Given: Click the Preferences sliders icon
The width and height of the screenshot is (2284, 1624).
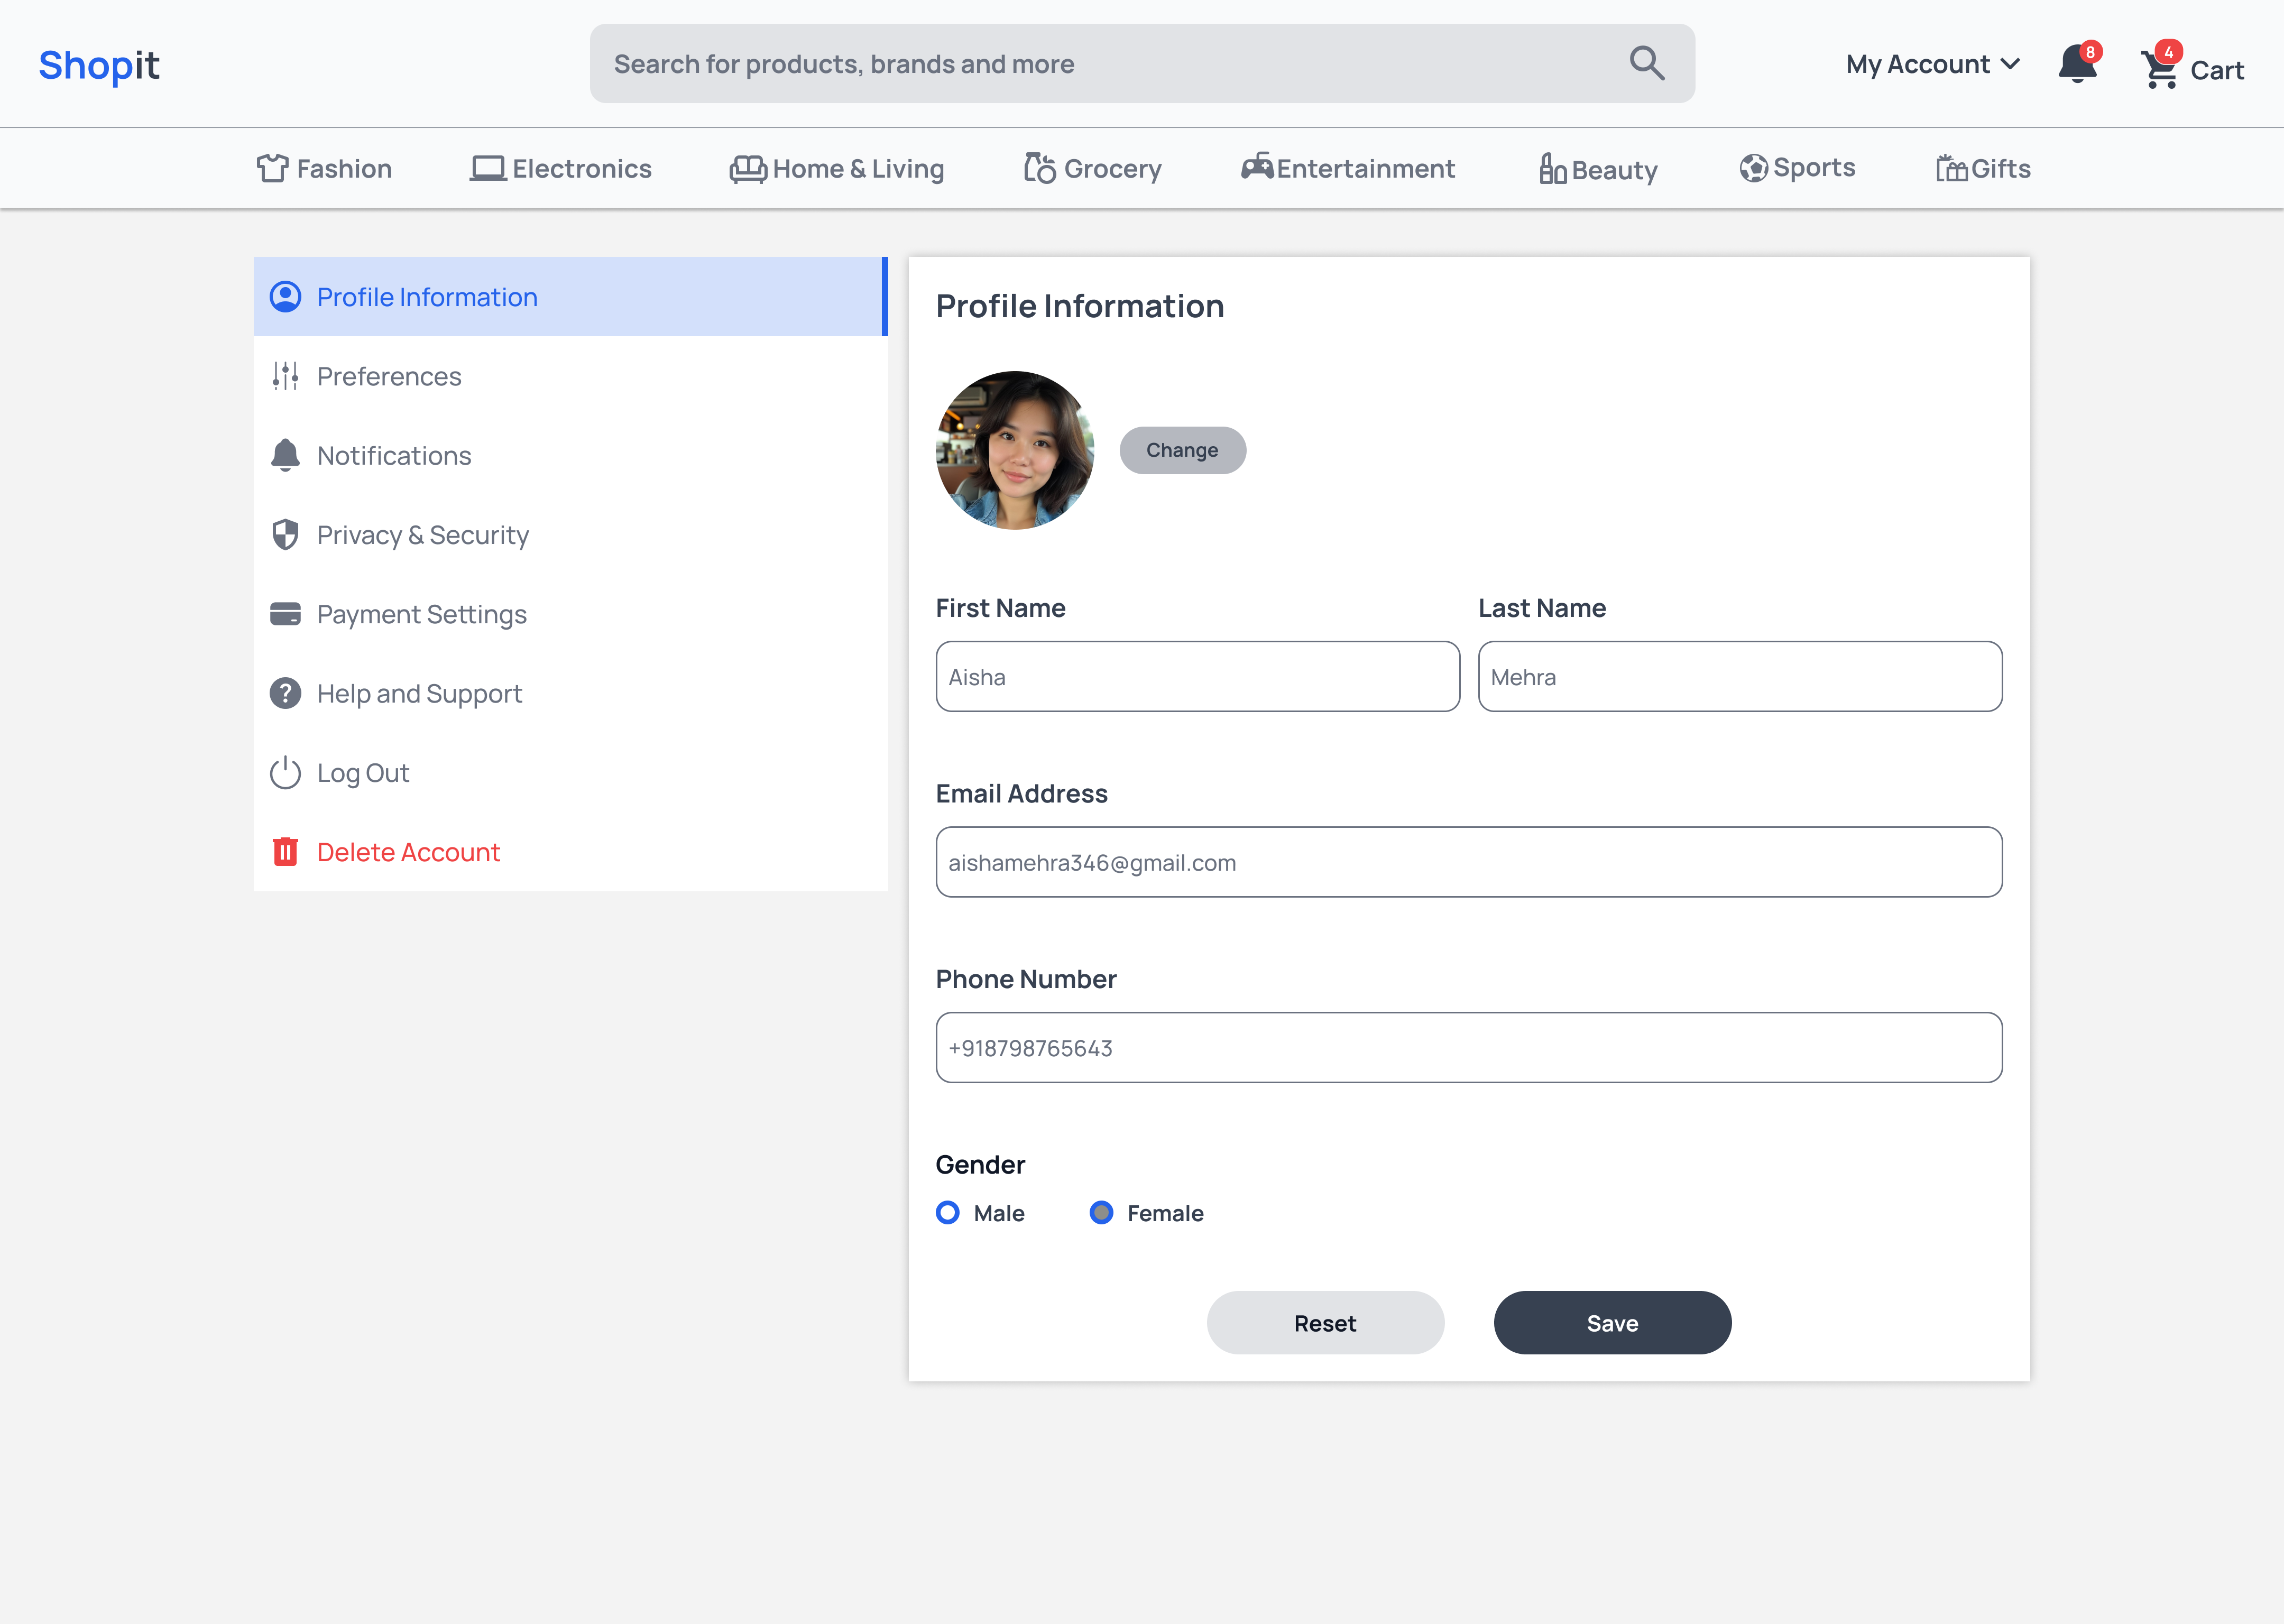Looking at the screenshot, I should coord(285,376).
